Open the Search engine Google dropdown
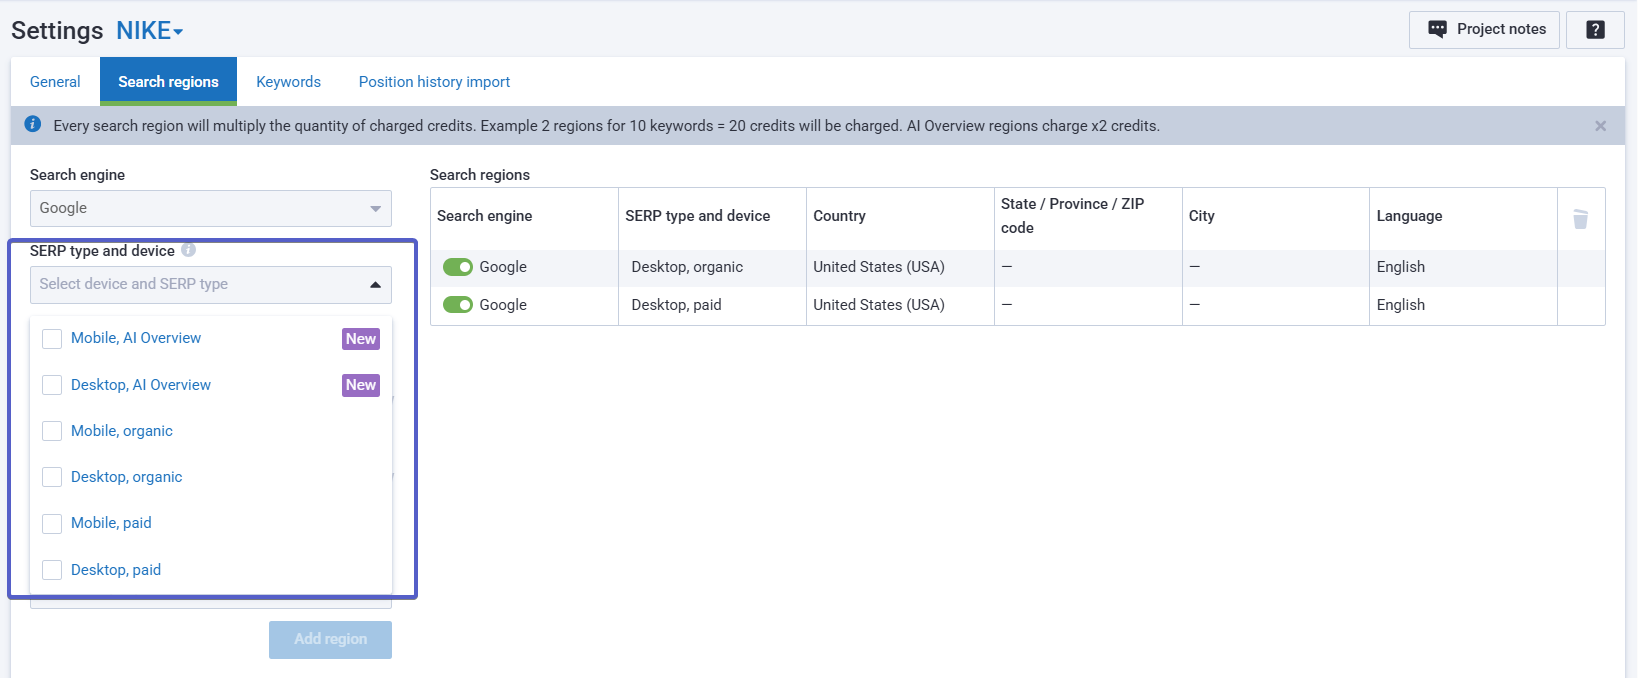Screen dimensions: 1638x678 210,208
